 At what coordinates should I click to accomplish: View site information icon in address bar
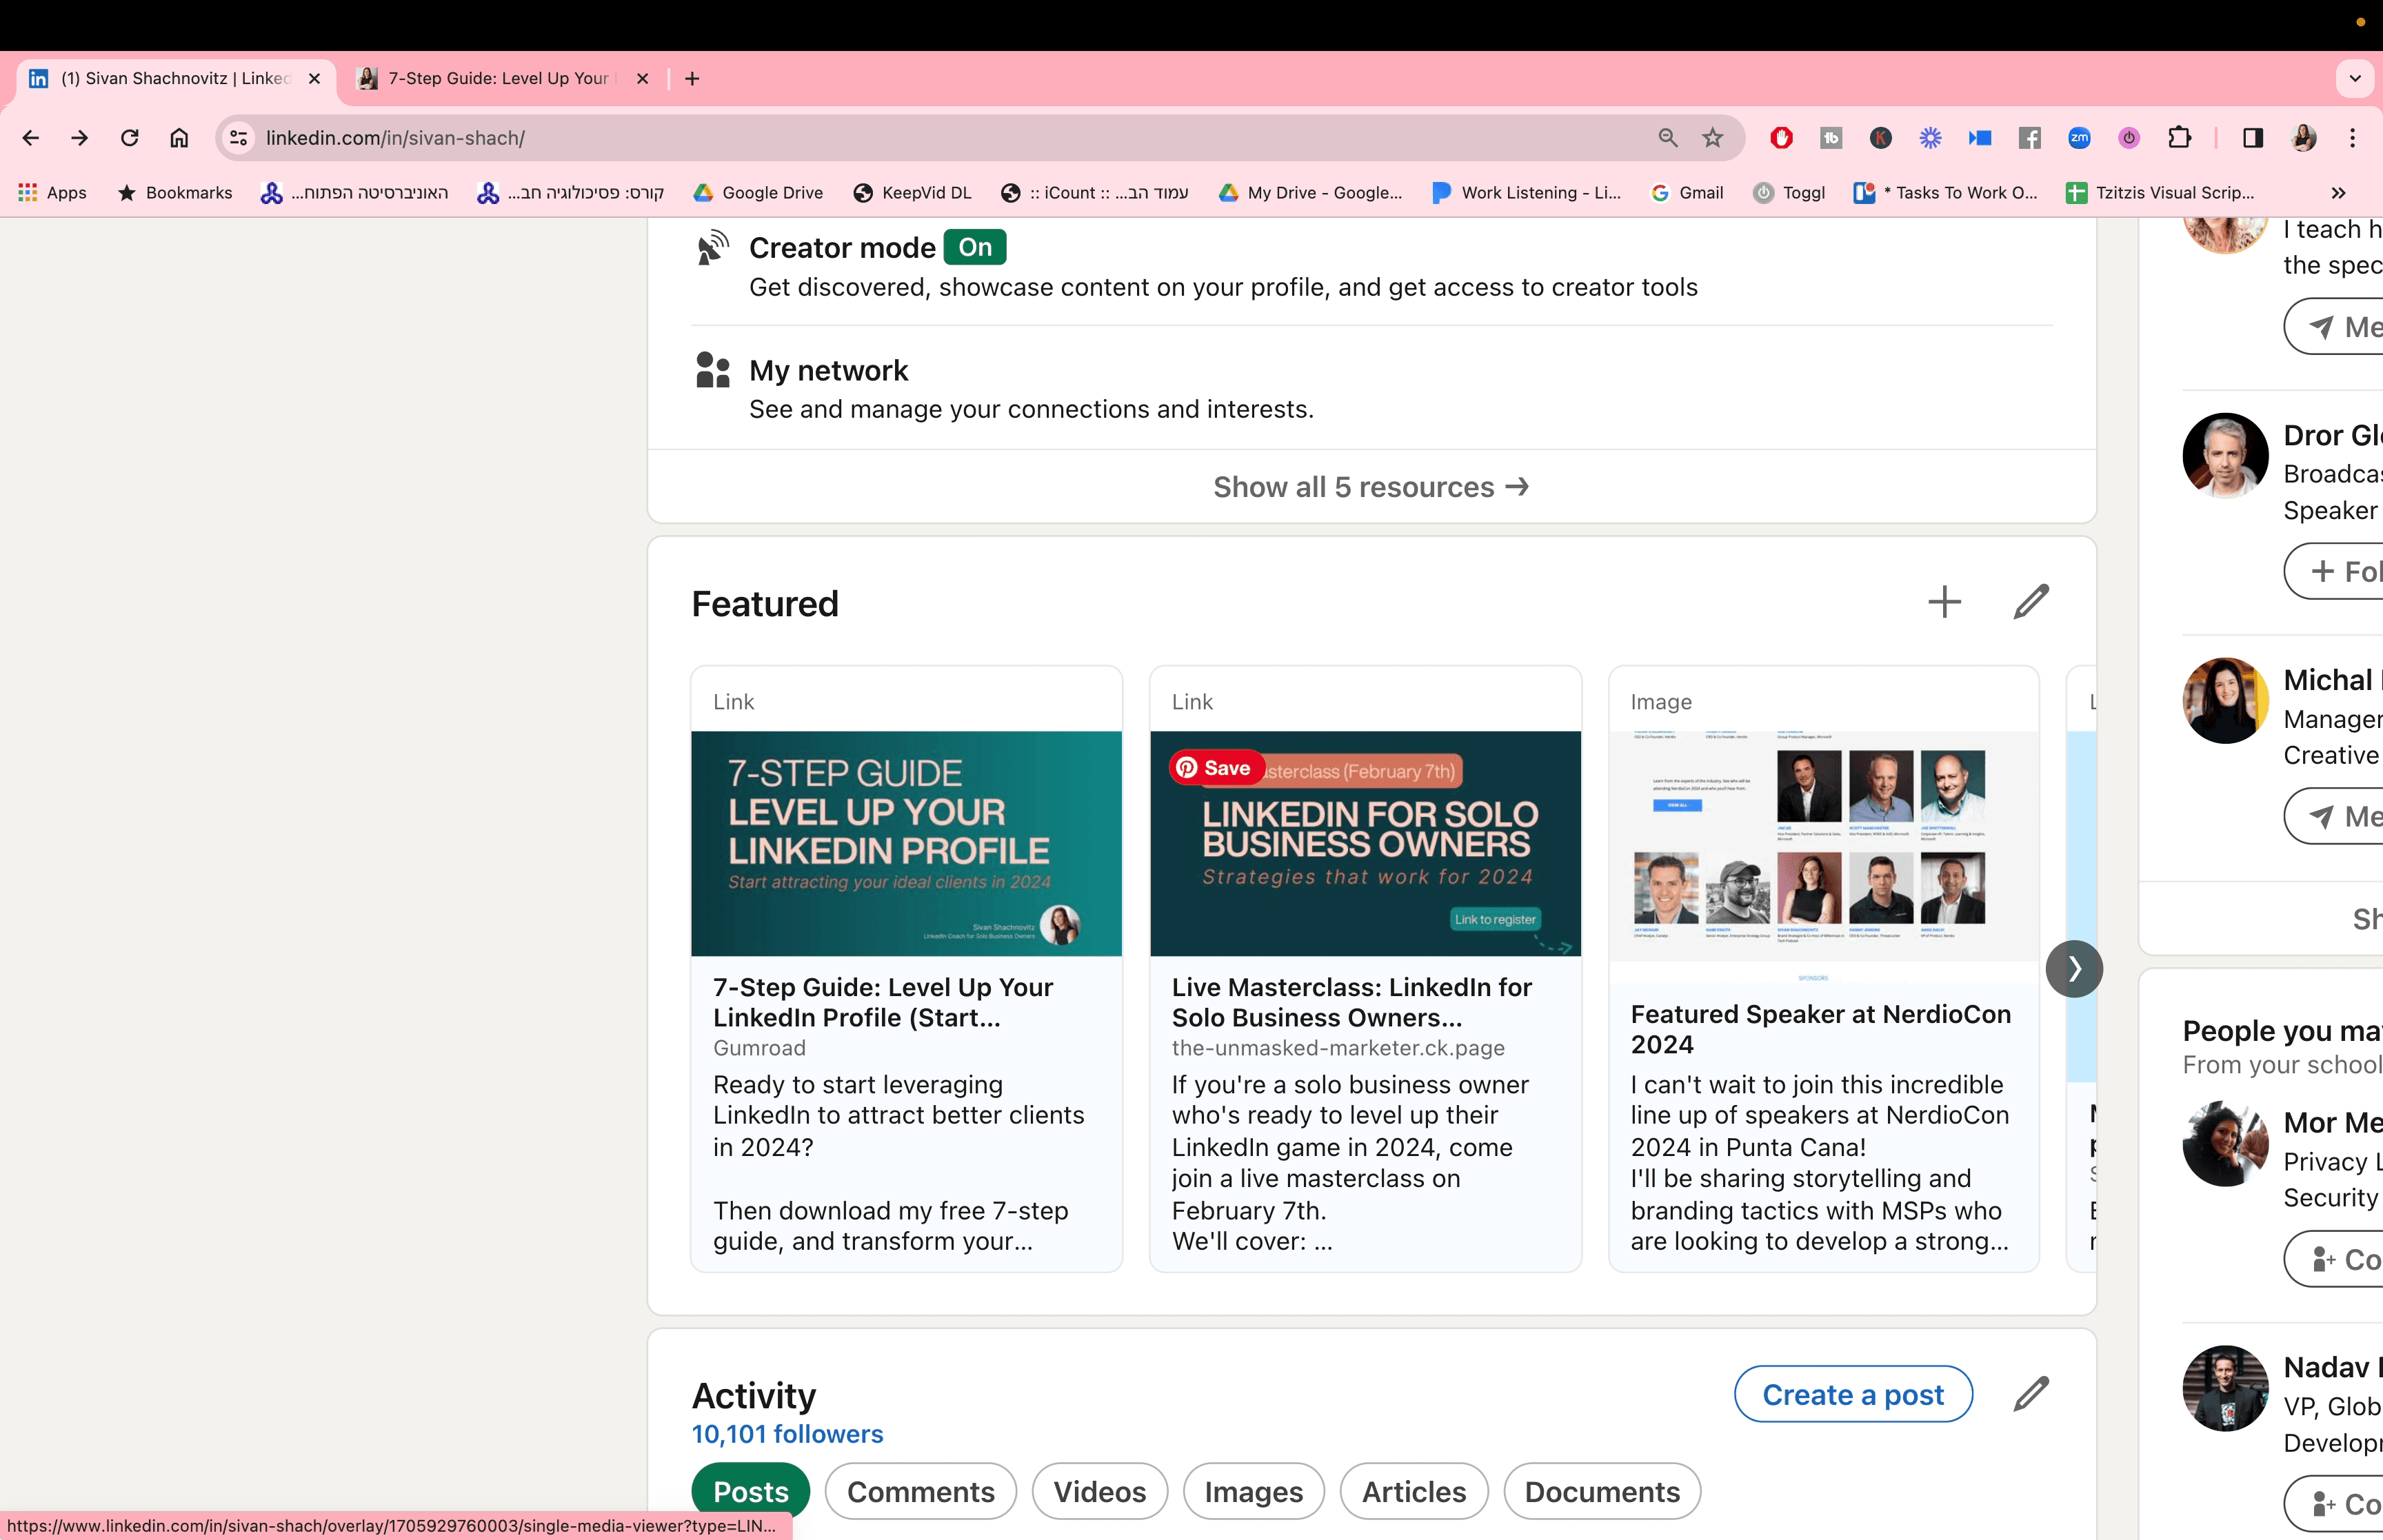(239, 138)
